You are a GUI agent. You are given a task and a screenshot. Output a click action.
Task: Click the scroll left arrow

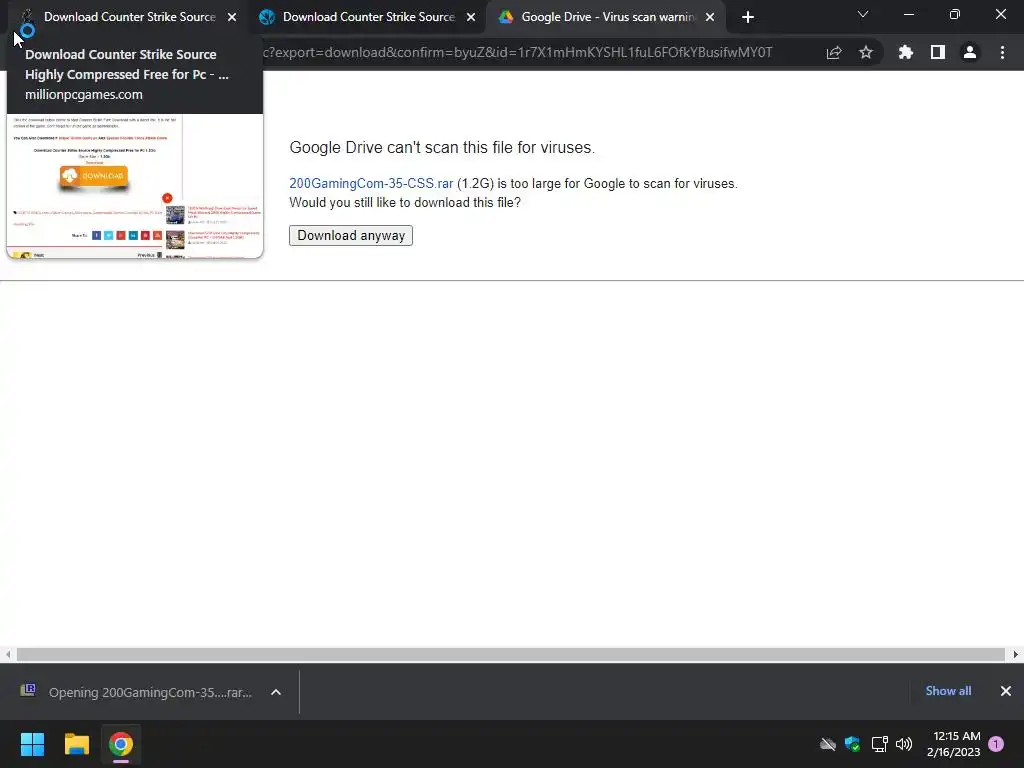pos(8,654)
